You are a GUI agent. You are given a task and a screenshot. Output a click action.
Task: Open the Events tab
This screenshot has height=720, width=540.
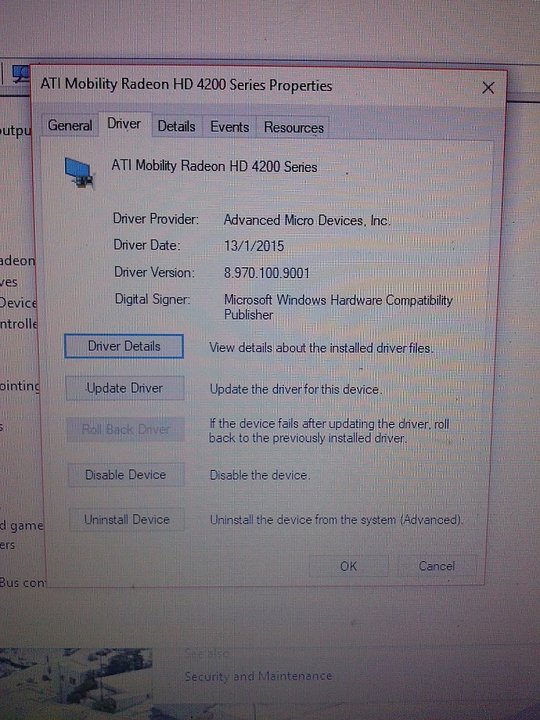tap(230, 127)
